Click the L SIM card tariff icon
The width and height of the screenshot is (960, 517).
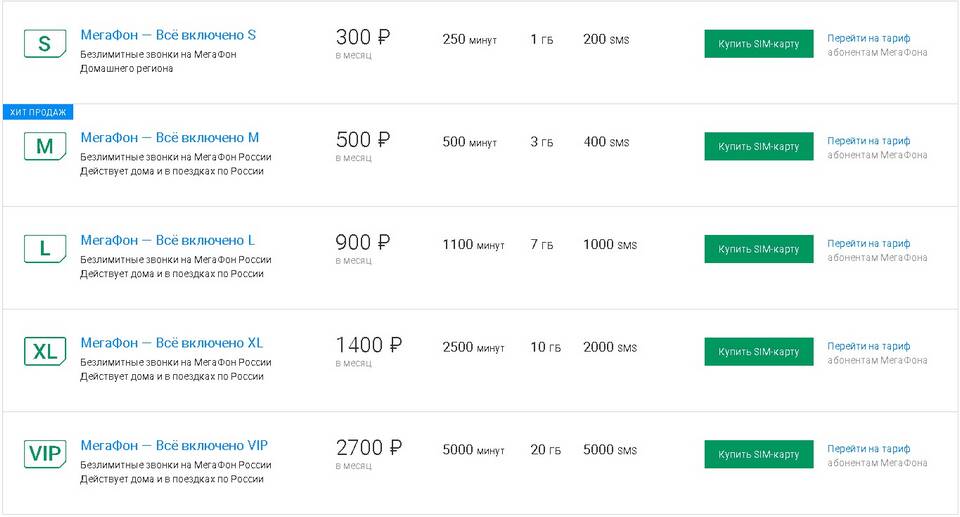click(44, 249)
